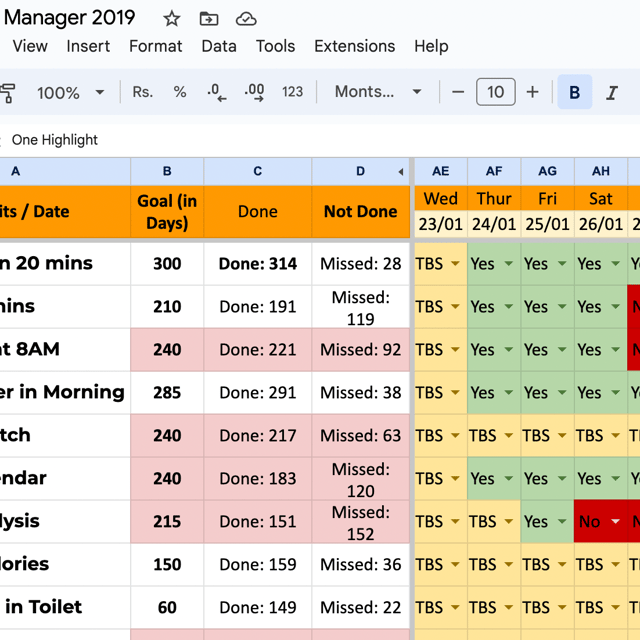Click the formula bar text One Highlight
This screenshot has height=640, width=640.
pyautogui.click(x=55, y=140)
